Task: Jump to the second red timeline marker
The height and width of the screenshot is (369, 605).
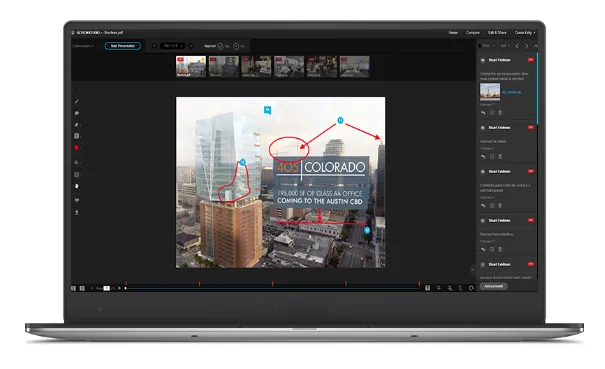Action: (x=199, y=284)
